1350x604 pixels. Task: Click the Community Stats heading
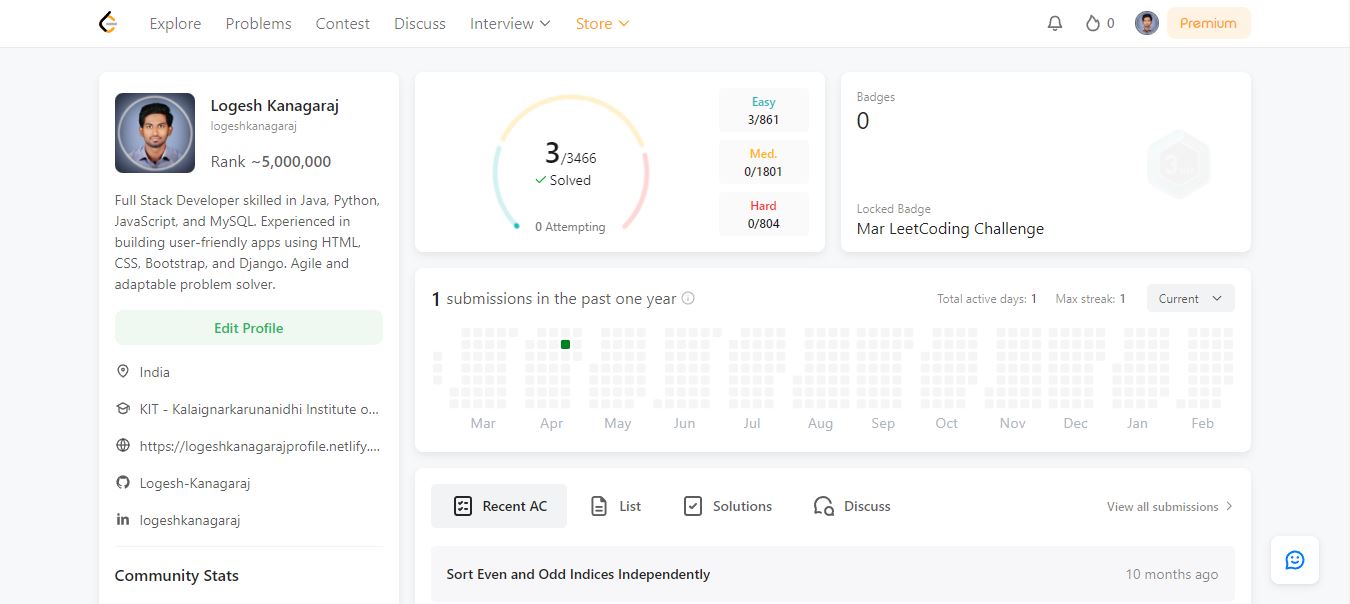177,575
